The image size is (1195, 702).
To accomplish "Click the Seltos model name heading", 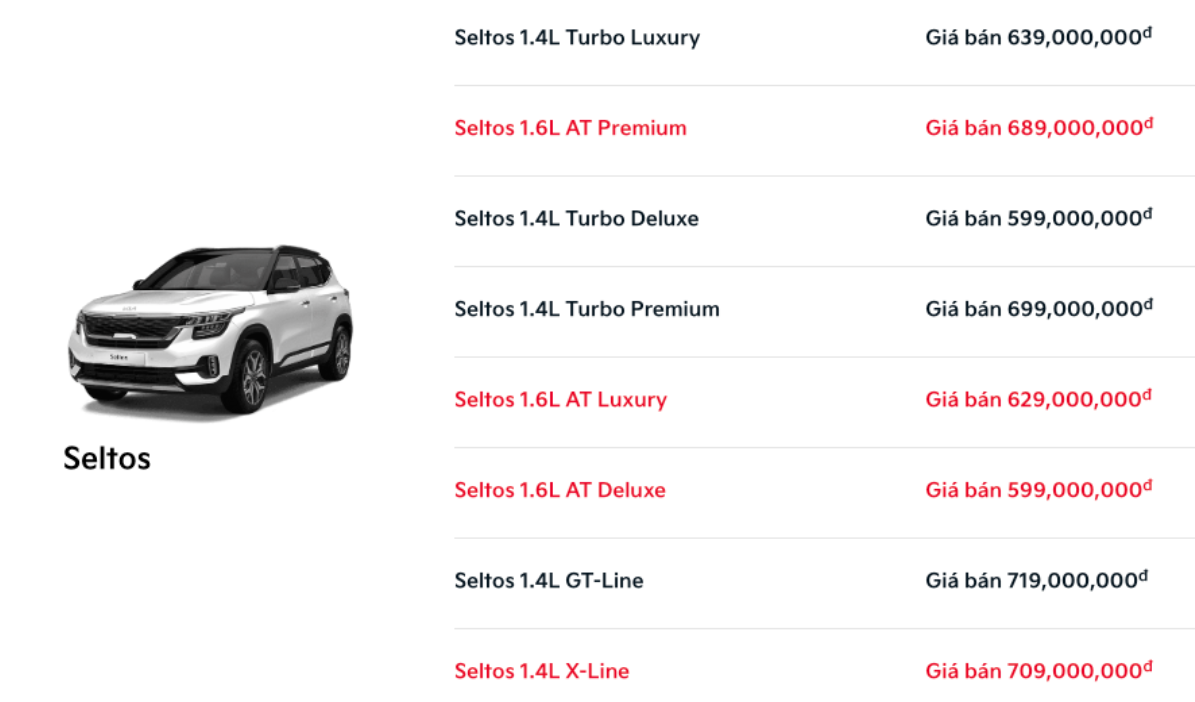I will click(x=107, y=458).
